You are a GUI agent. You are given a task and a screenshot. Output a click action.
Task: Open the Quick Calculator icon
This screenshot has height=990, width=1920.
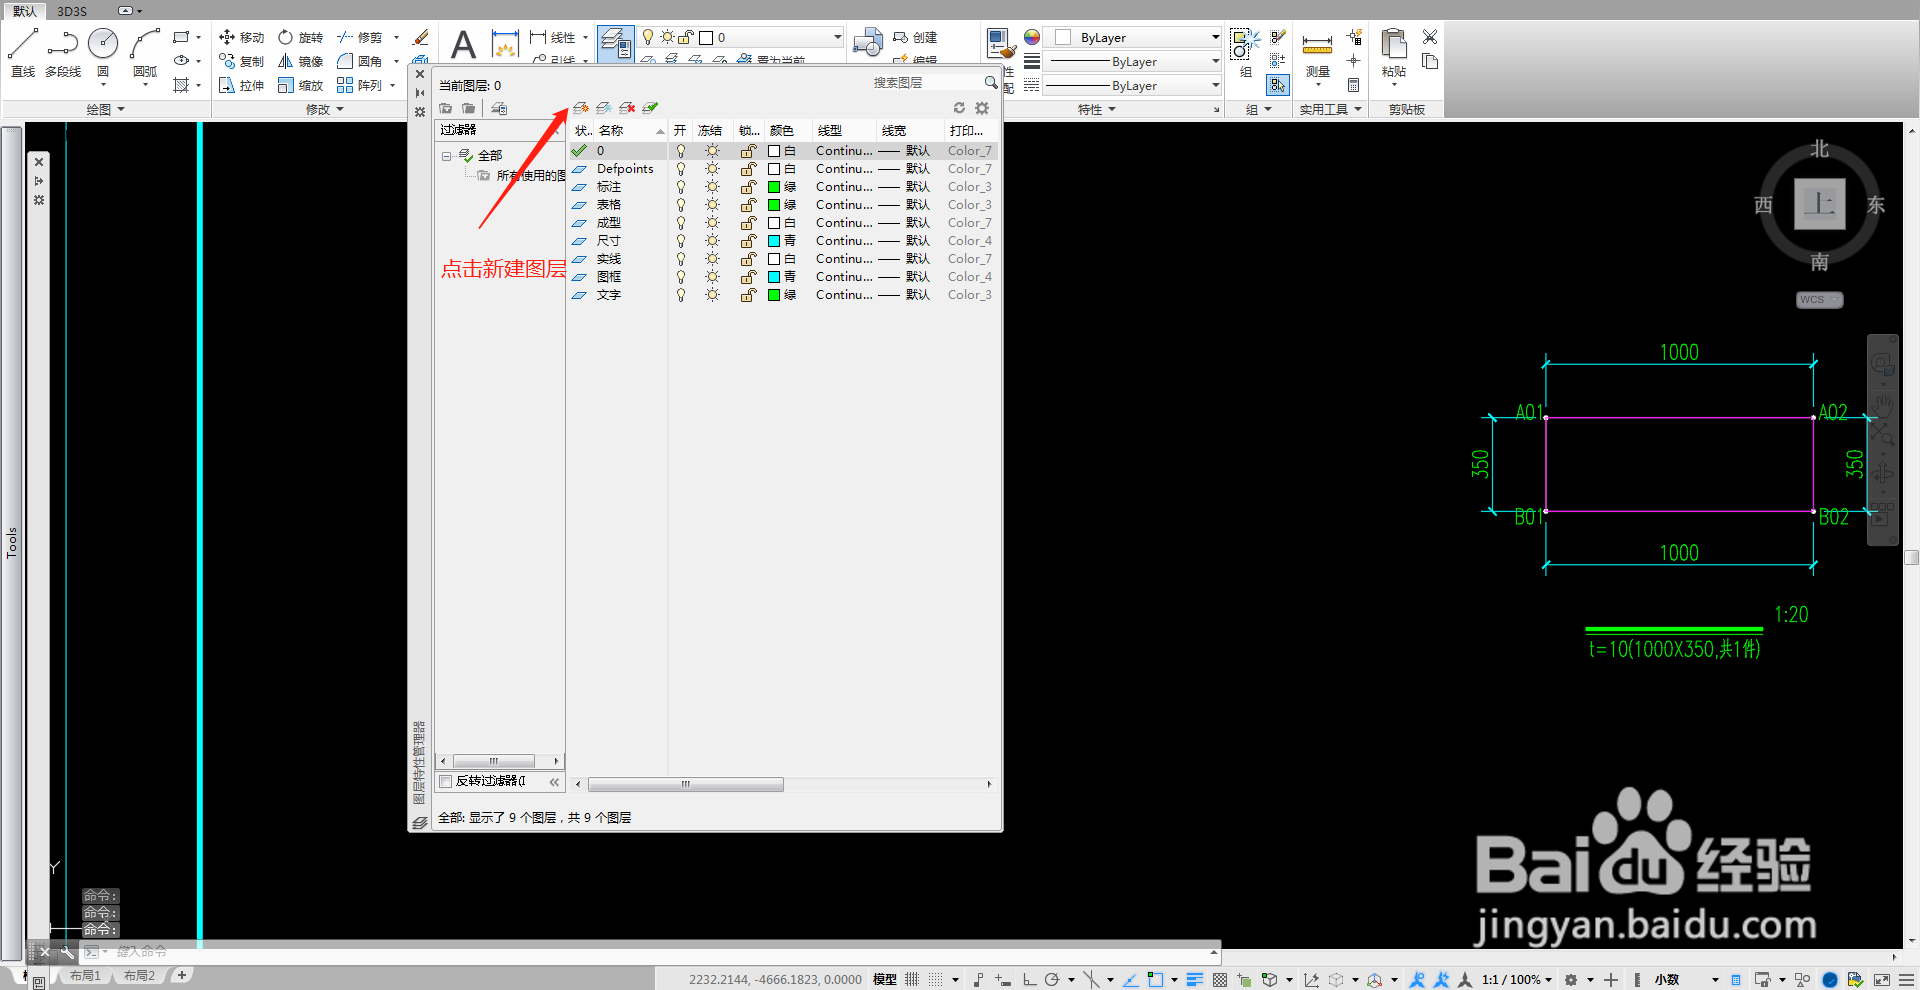[x=1353, y=85]
